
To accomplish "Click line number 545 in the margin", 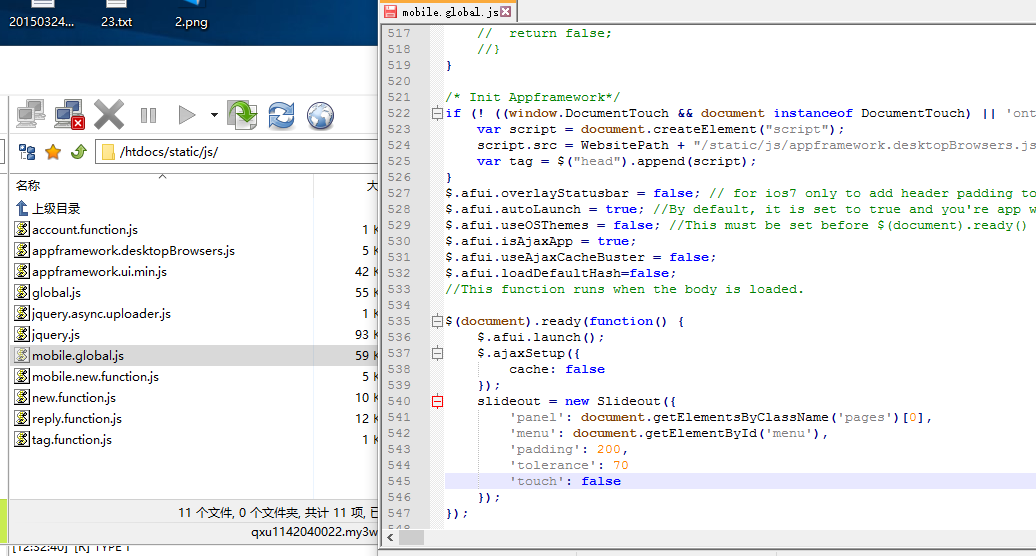I will (x=399, y=481).
